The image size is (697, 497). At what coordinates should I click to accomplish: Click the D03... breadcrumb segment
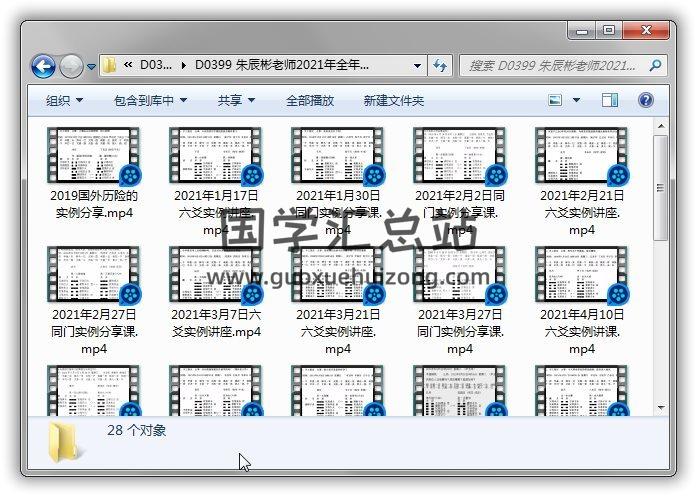click(156, 65)
